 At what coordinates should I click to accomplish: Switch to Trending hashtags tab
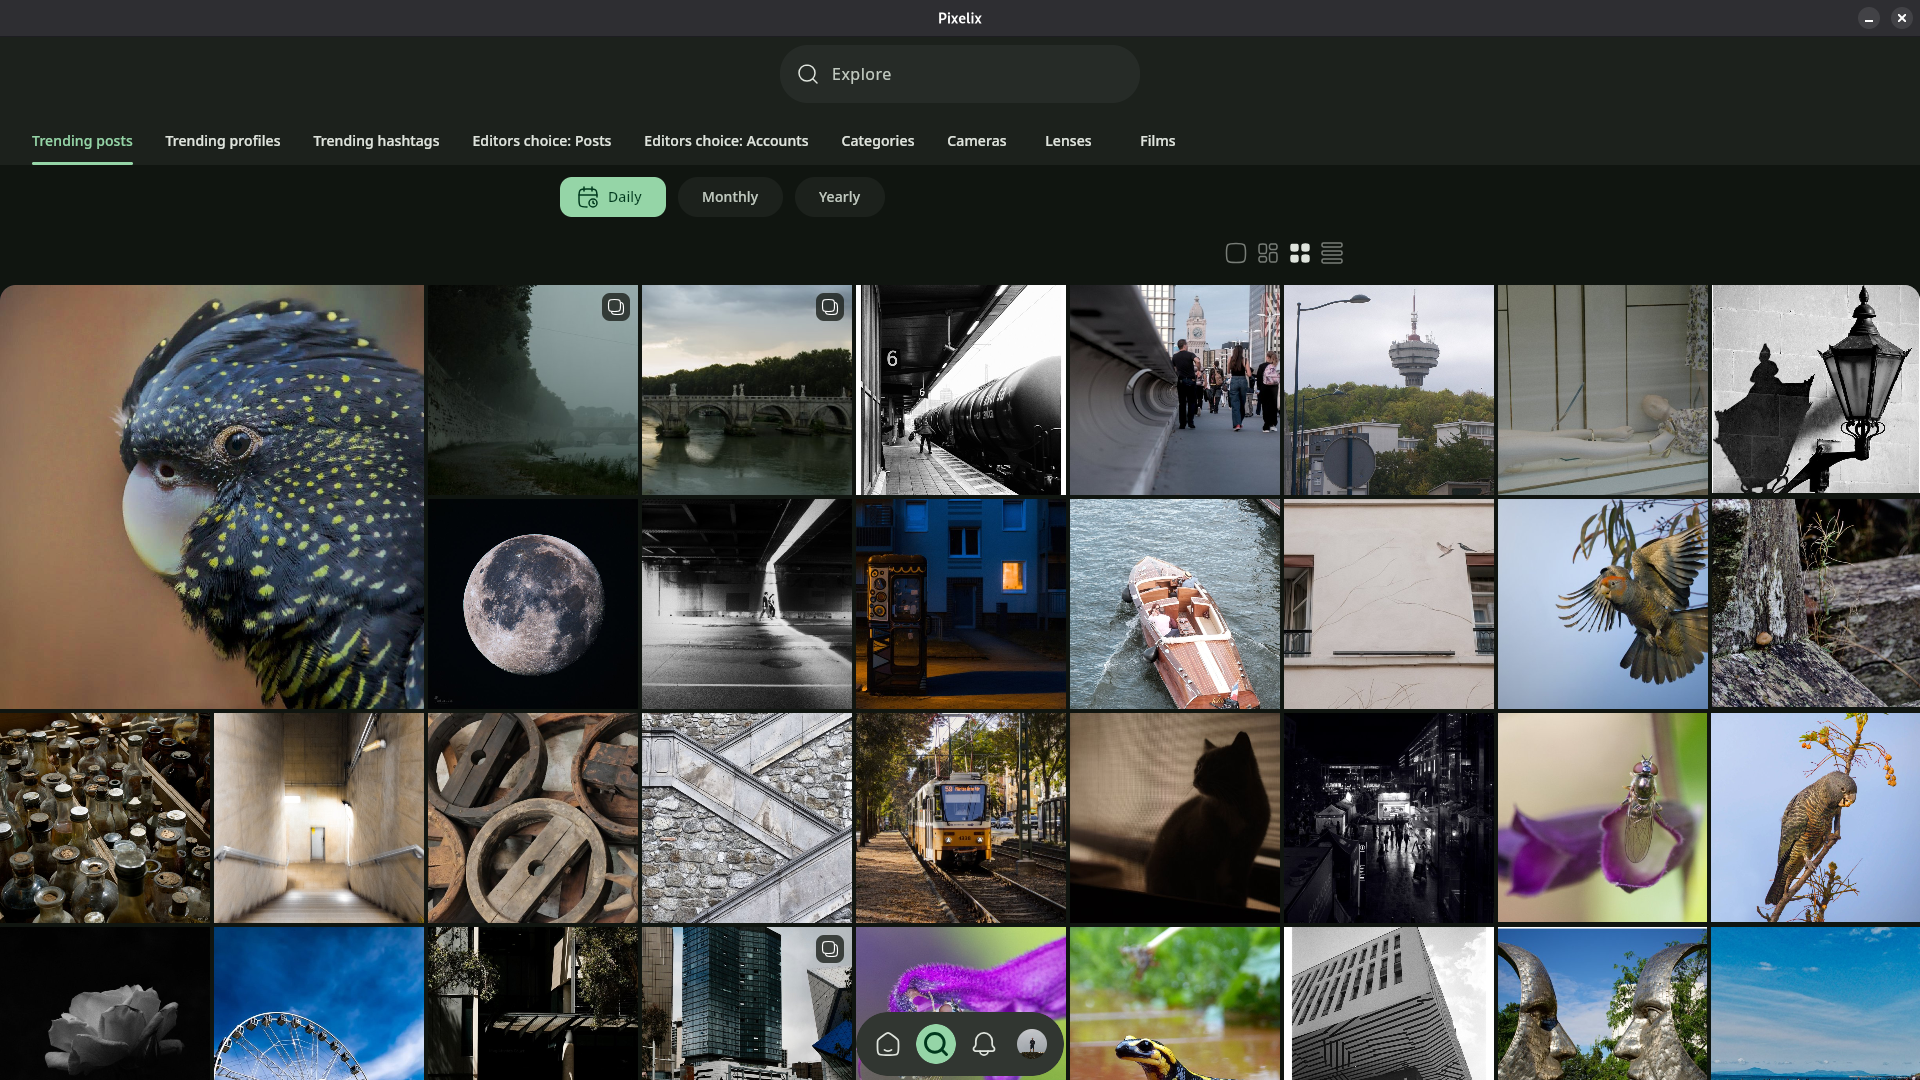tap(376, 141)
